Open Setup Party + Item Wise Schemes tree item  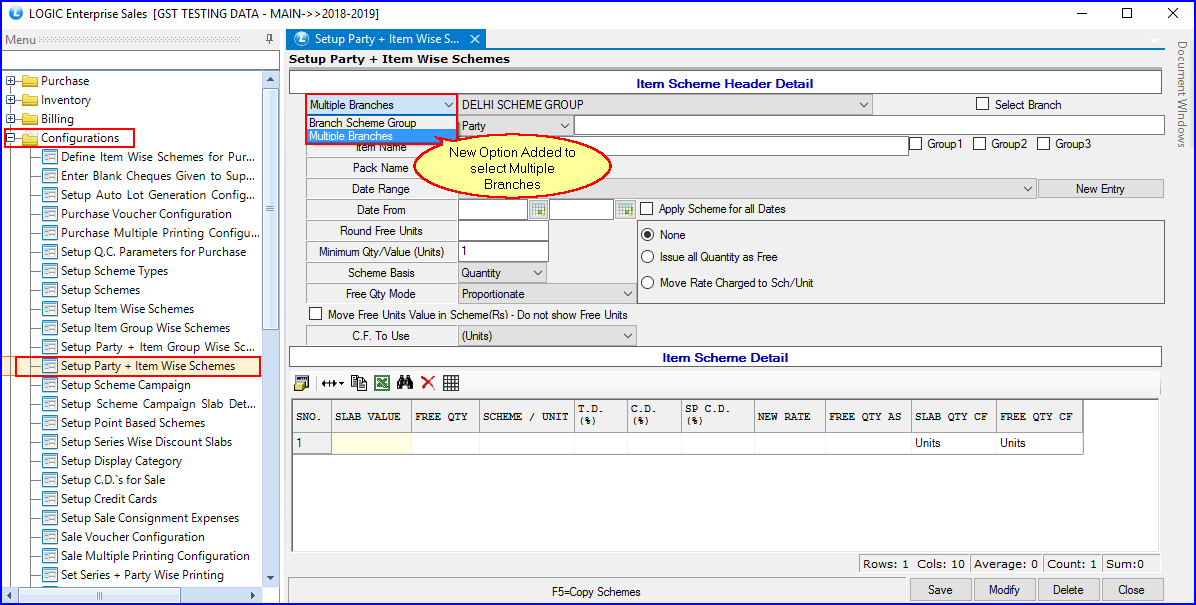[148, 366]
